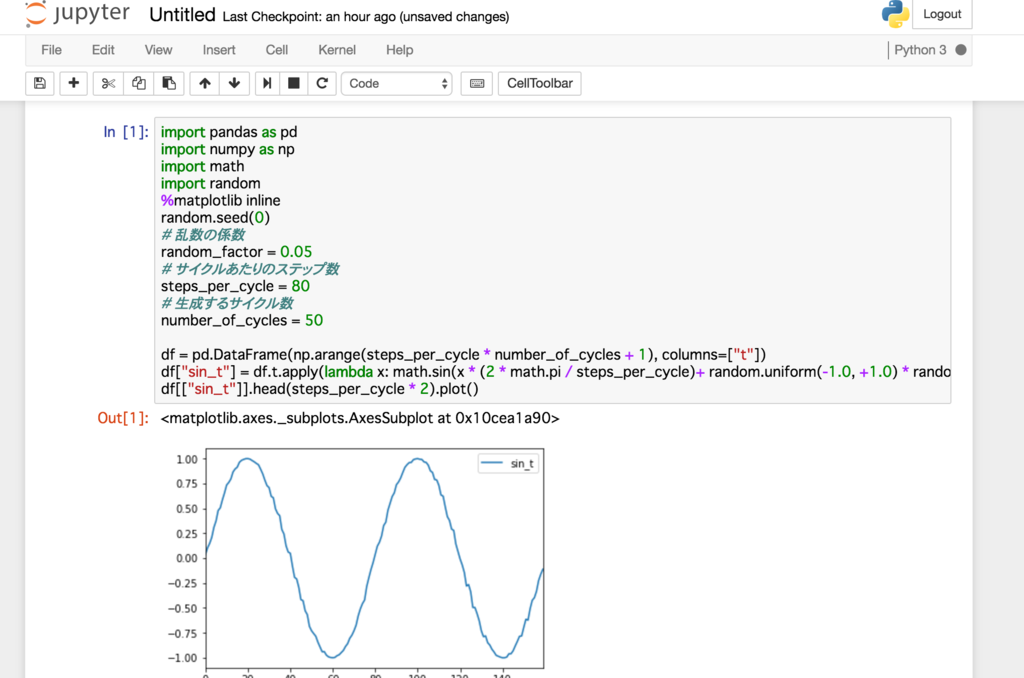Click the 'steps_per_cycle = 80' line

[x=235, y=286]
